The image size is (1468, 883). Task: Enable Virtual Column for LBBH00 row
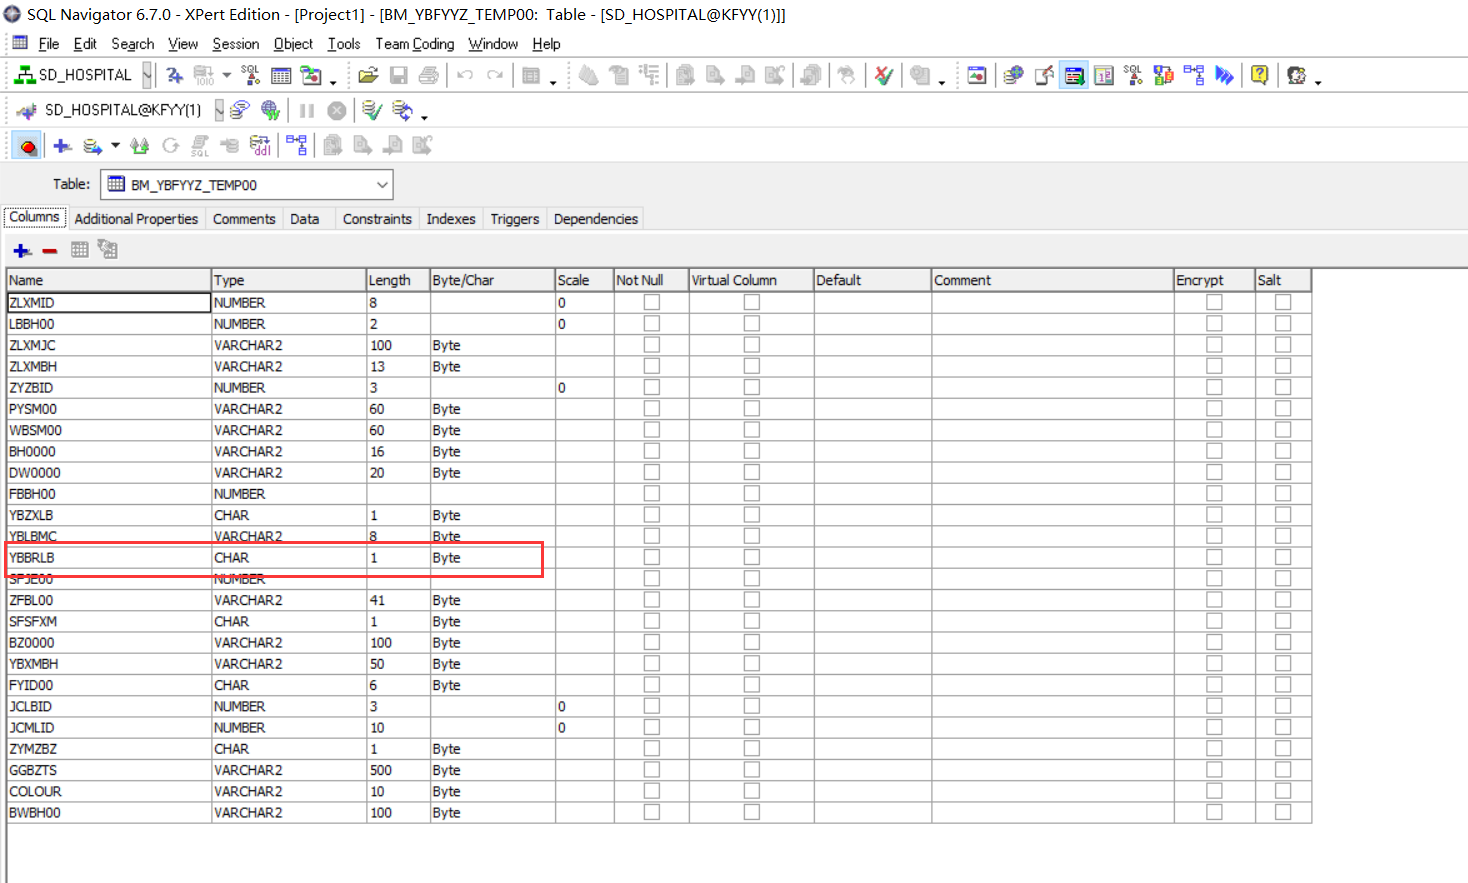[752, 324]
